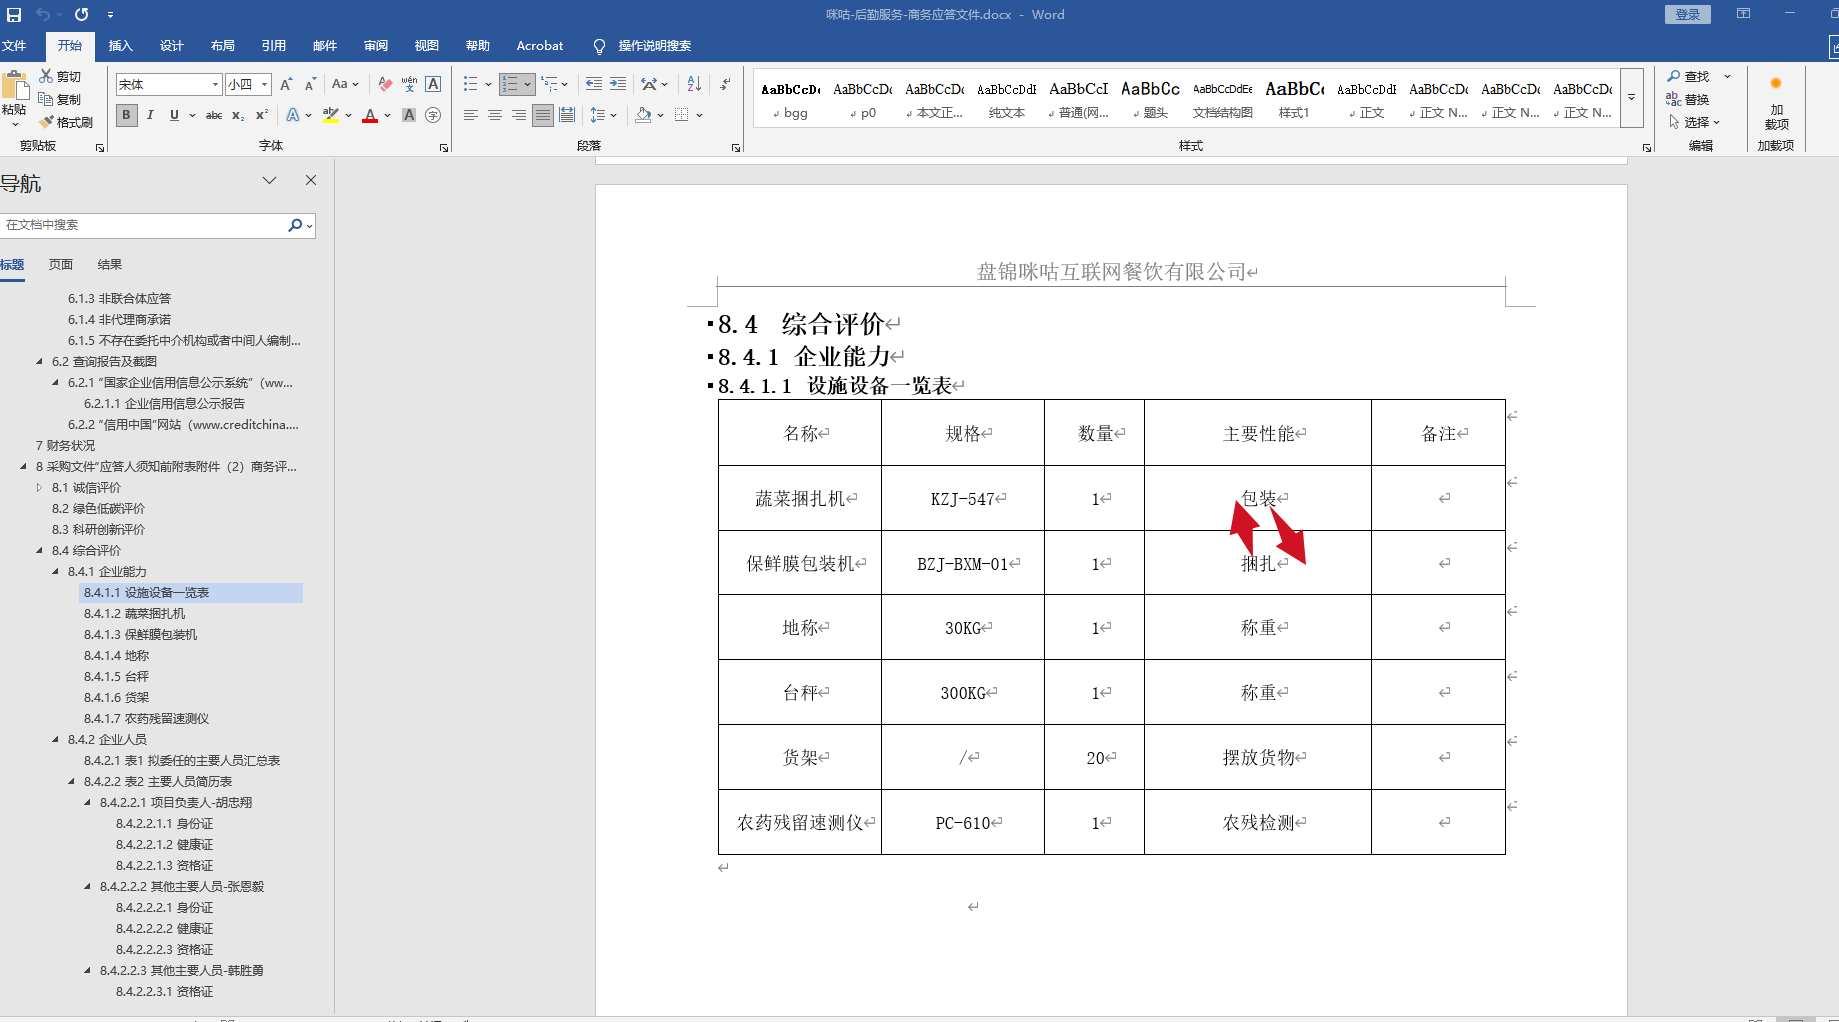Activate the Format Painter (格式刷) tool
This screenshot has height=1022, width=1839.
click(x=66, y=122)
